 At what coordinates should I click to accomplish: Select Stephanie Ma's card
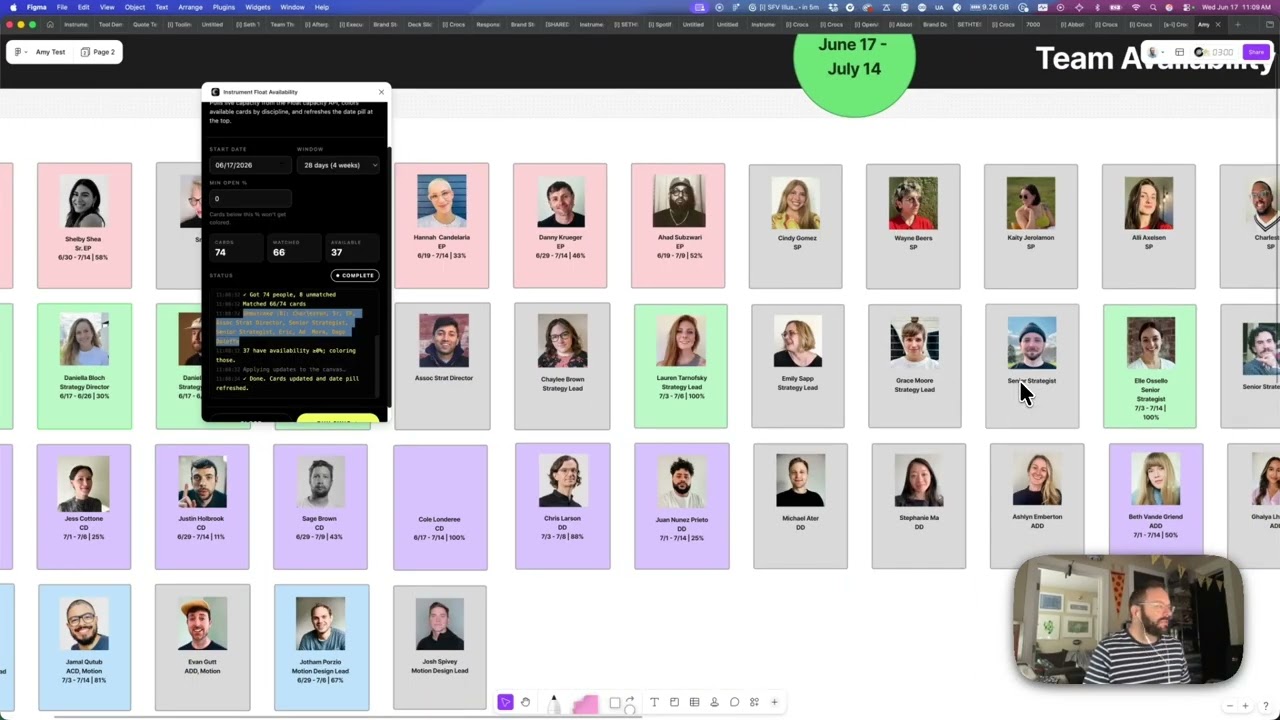[919, 507]
